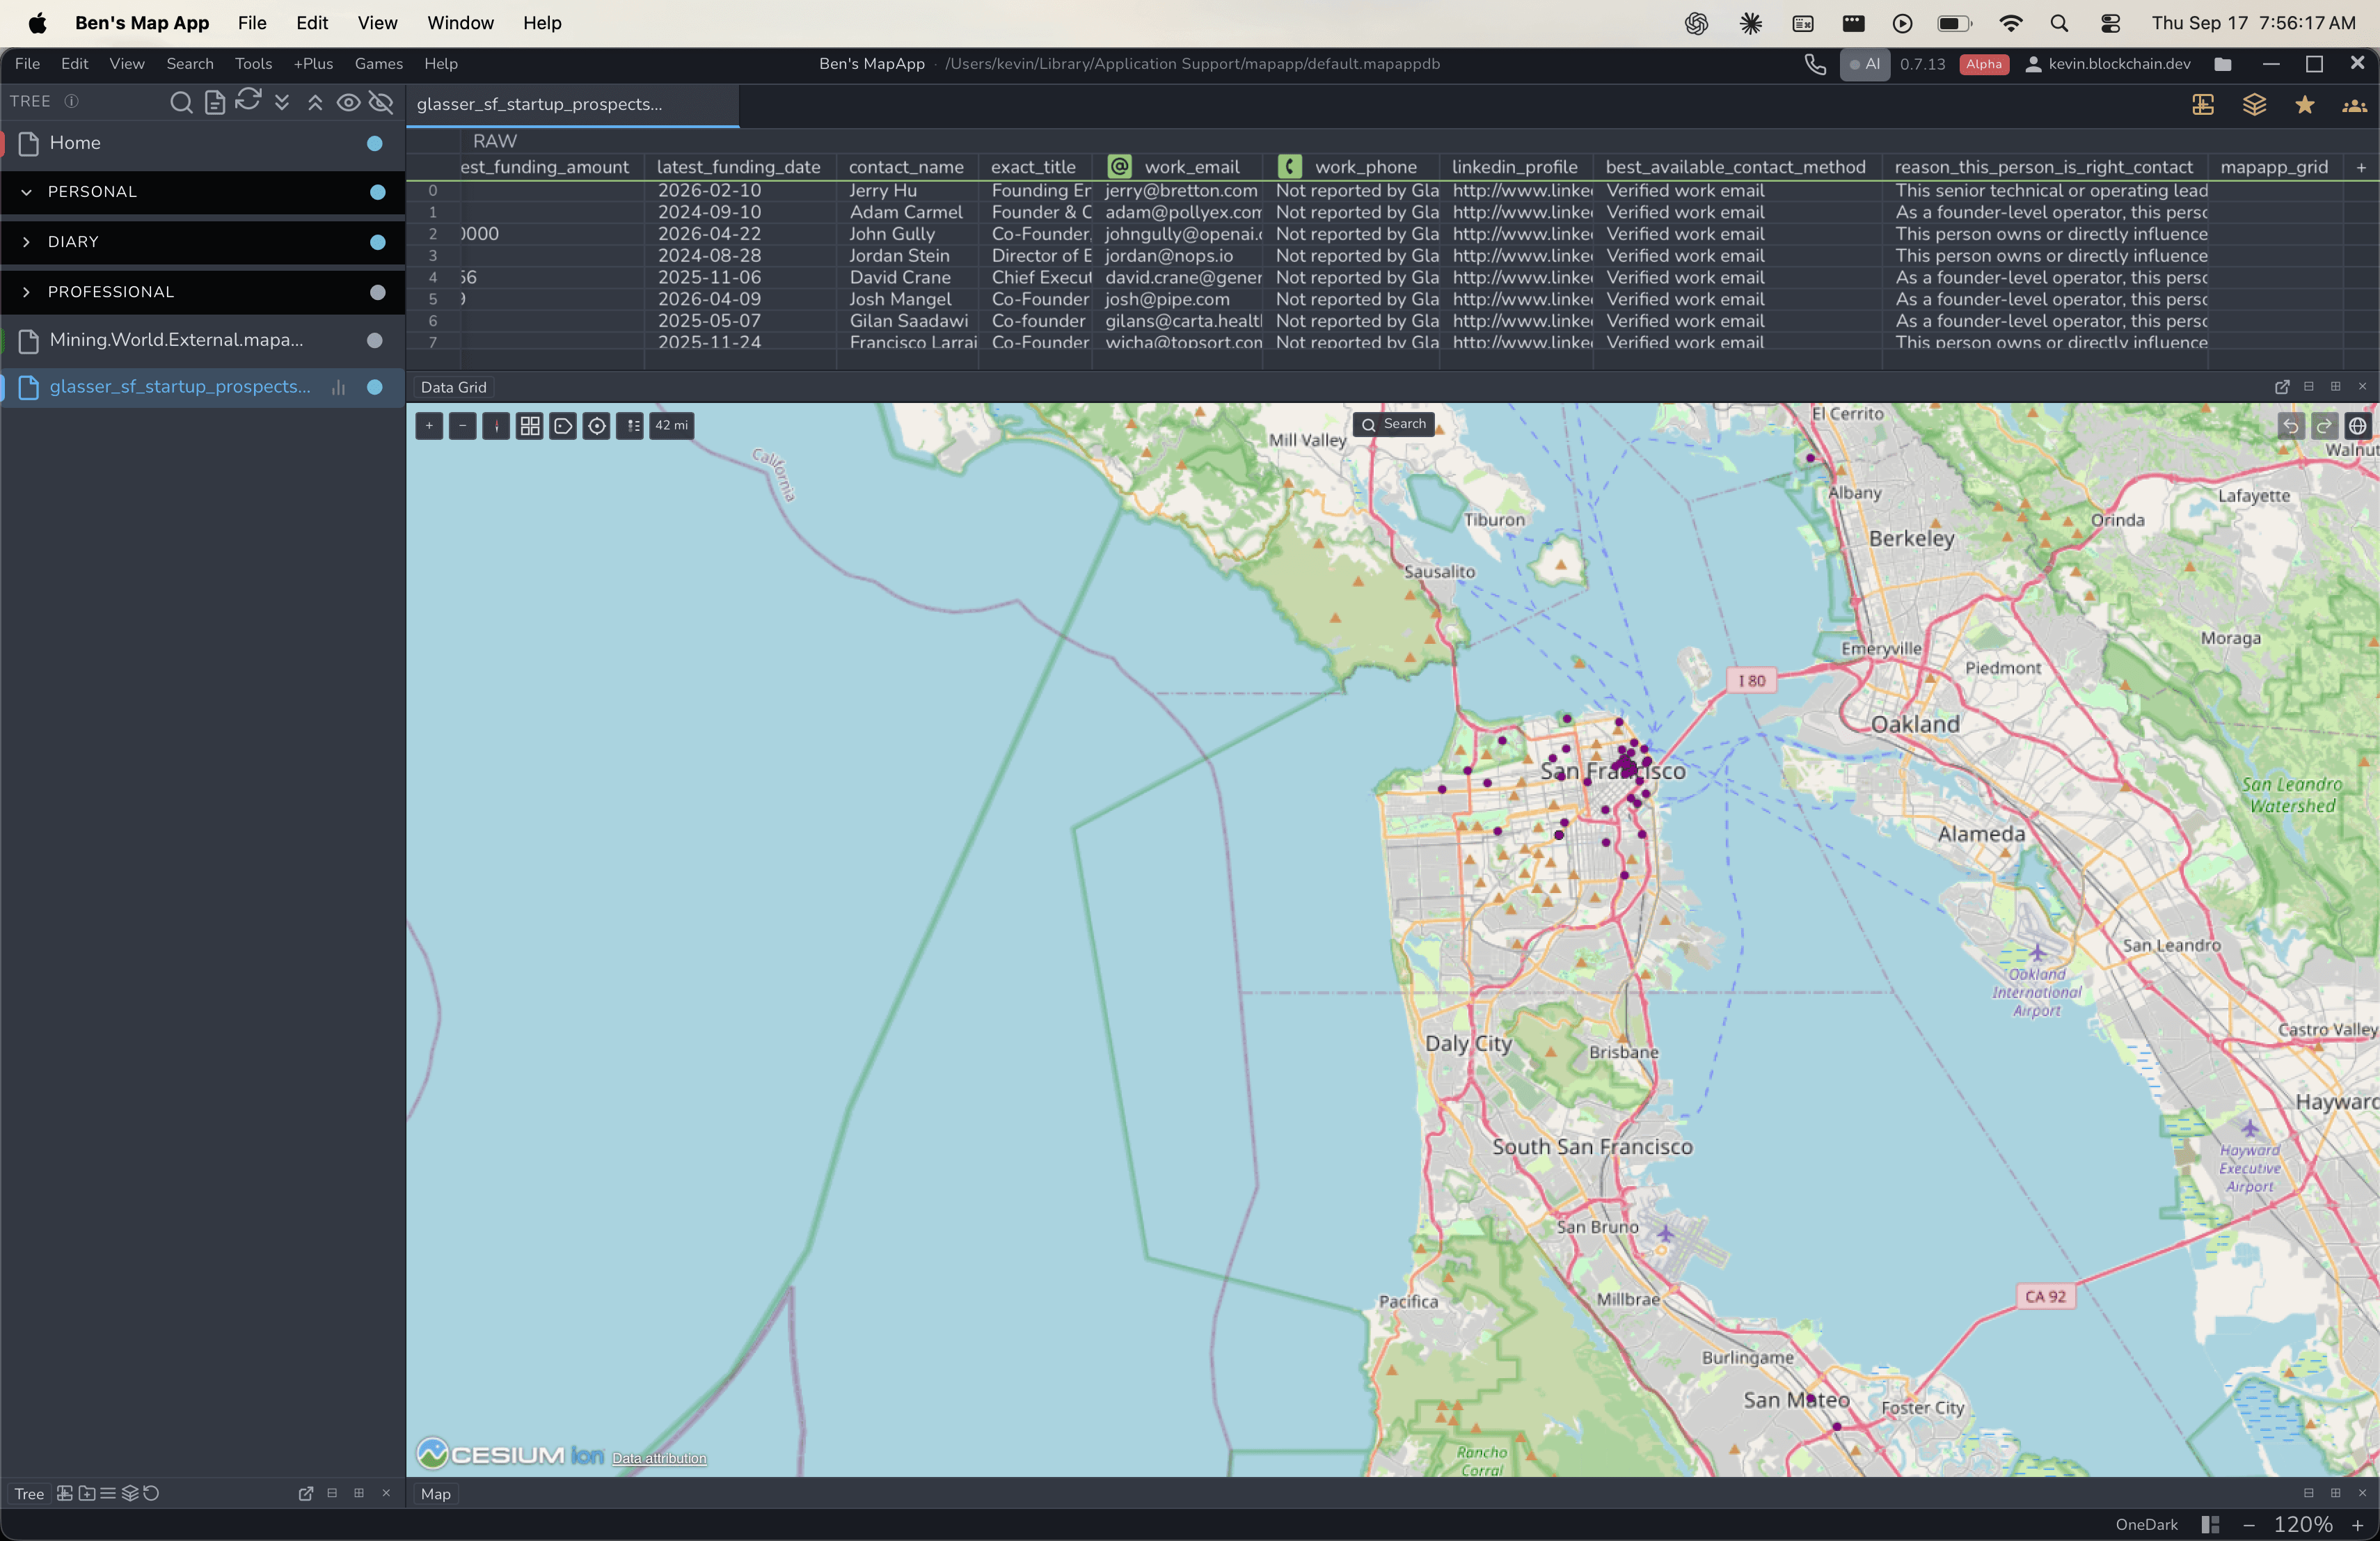Click the crosshair locate icon on map toolbar
Viewport: 2380px width, 1541px height.
[x=597, y=426]
